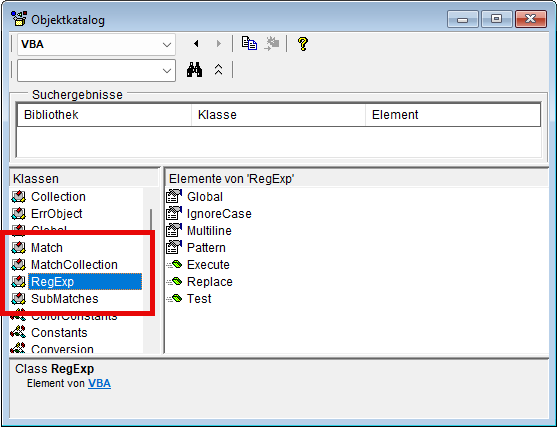Select the SubMatches class
Screen dimensions: 557x427
click(x=65, y=299)
